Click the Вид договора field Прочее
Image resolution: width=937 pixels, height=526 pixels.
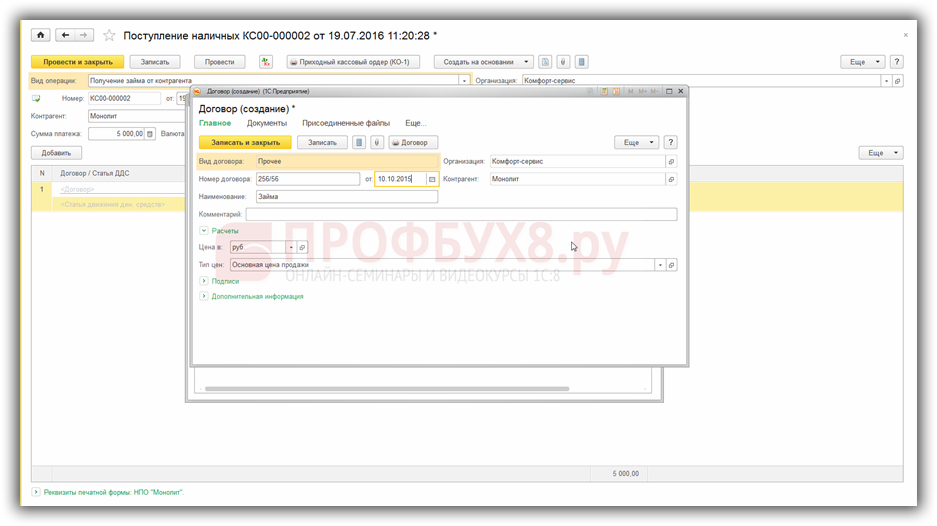click(x=347, y=161)
